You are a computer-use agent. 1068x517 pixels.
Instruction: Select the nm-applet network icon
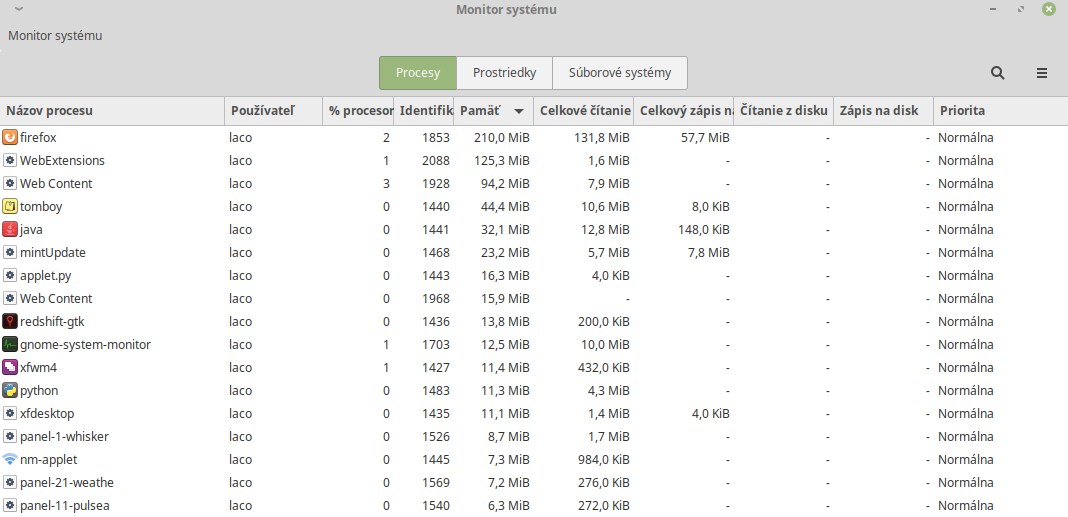point(10,459)
